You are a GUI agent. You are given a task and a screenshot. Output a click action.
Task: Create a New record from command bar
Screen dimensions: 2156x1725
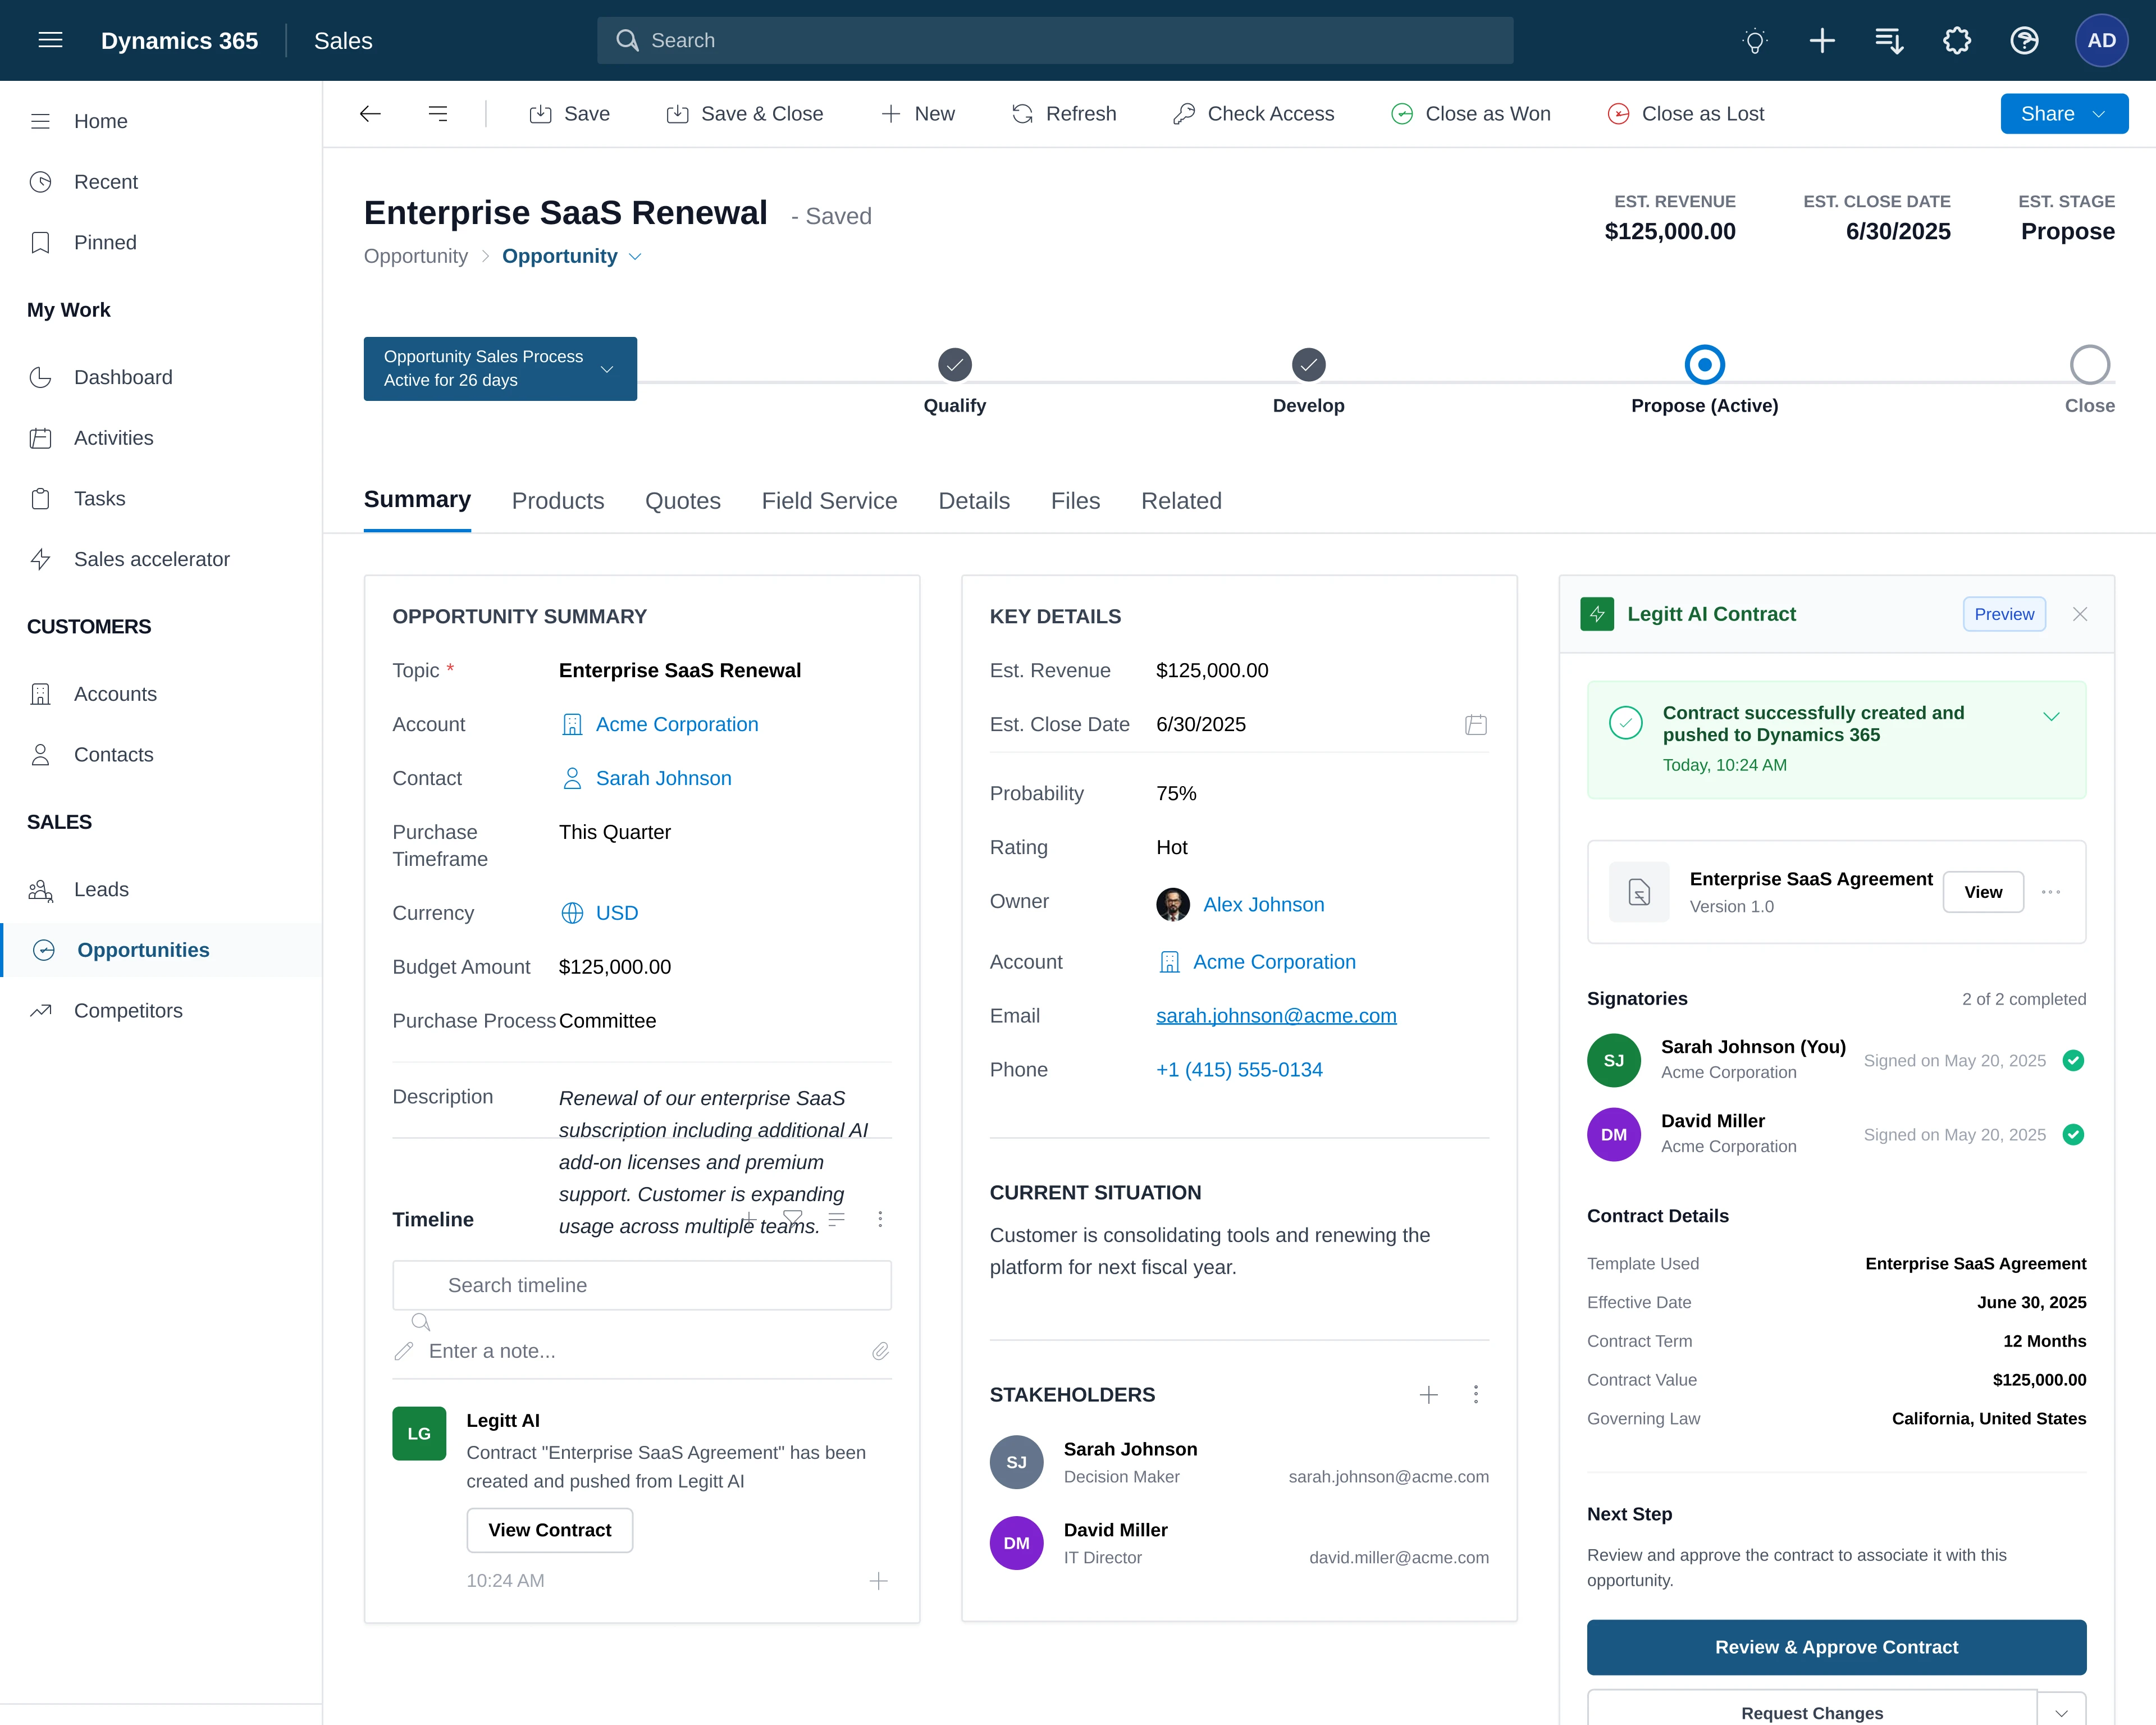pyautogui.click(x=918, y=114)
